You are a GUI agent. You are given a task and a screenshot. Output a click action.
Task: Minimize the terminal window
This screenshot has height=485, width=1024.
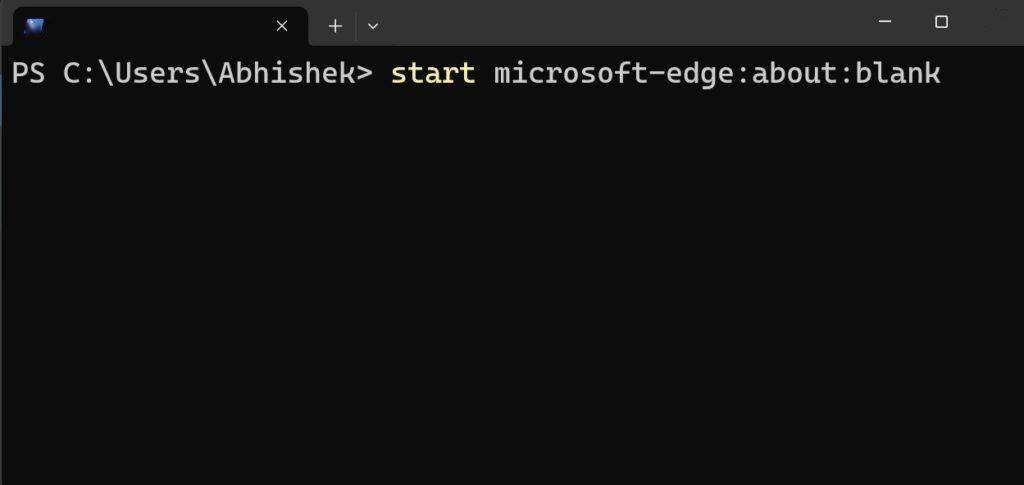[x=885, y=22]
